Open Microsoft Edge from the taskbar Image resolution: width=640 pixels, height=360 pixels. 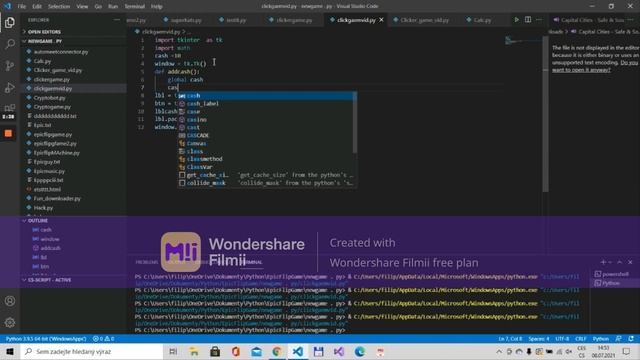360,351
